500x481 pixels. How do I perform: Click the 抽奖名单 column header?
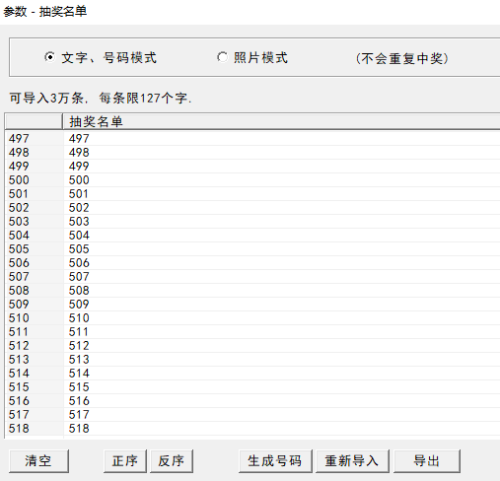281,121
